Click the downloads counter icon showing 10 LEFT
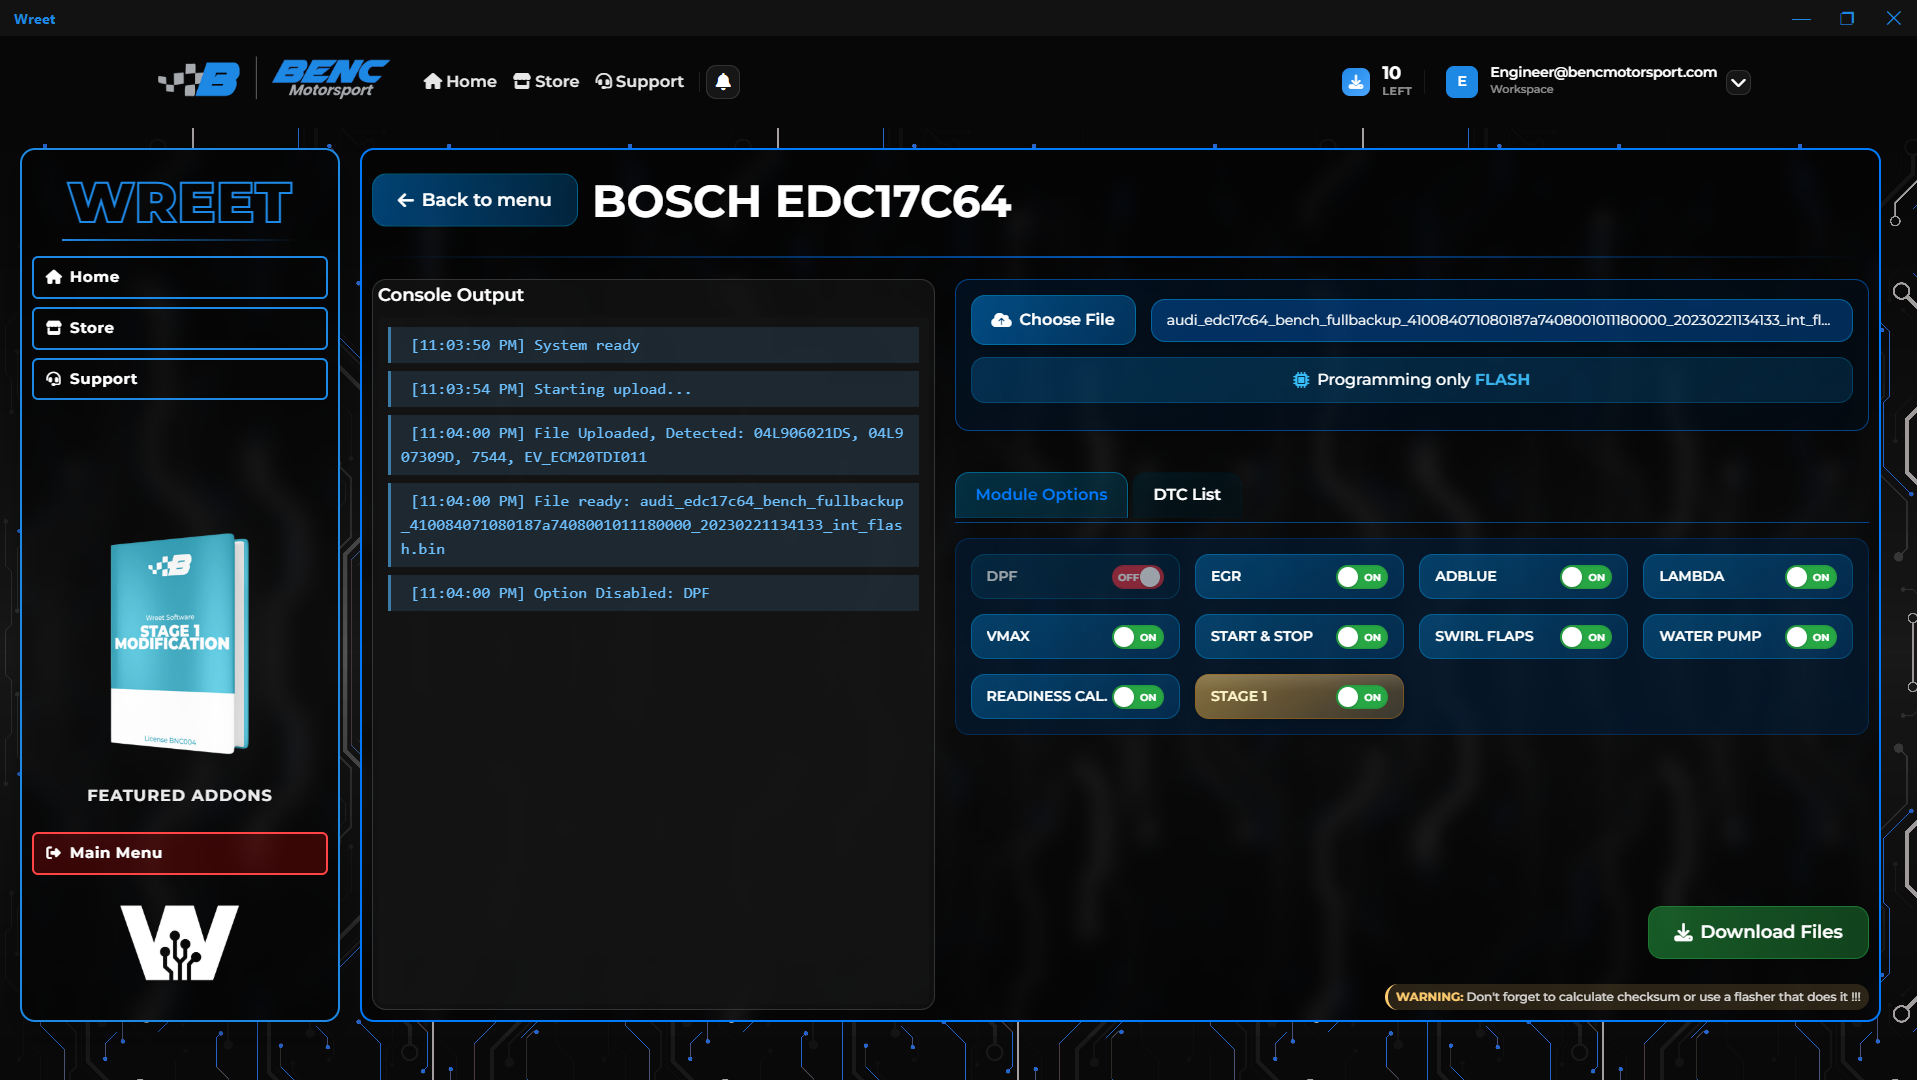The width and height of the screenshot is (1917, 1080). click(1355, 82)
